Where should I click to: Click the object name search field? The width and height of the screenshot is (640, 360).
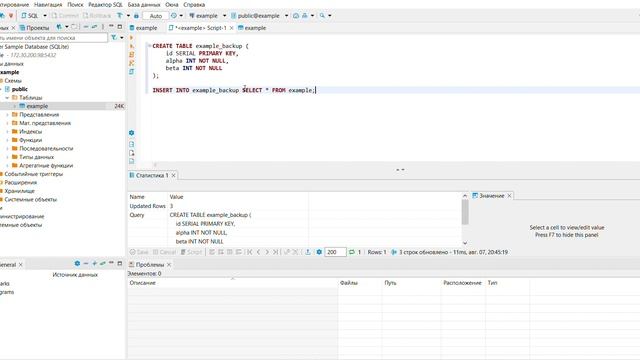(53, 38)
